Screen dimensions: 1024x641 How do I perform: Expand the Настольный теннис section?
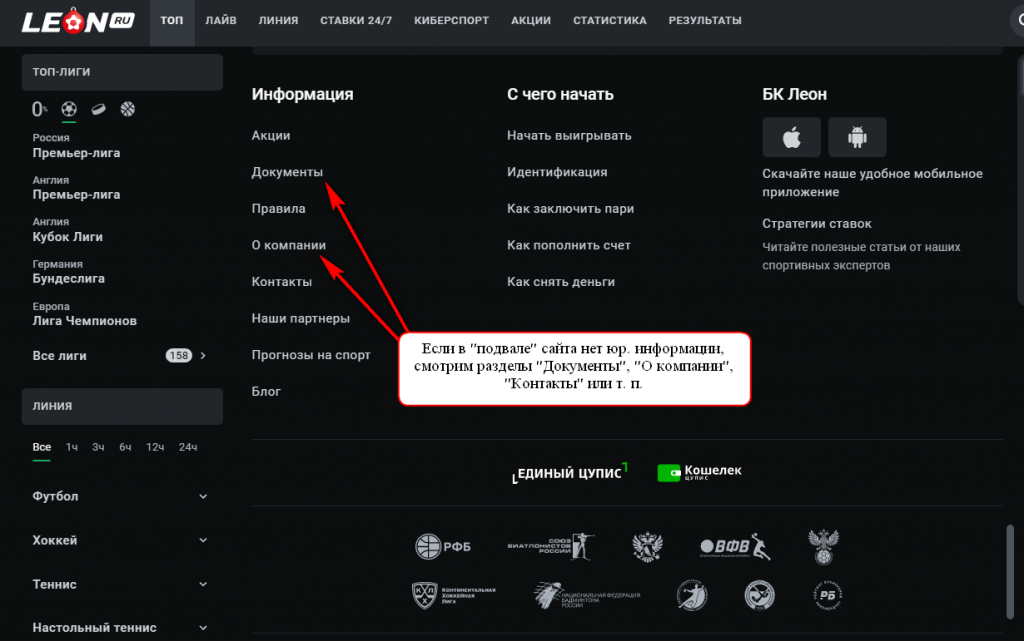point(121,627)
